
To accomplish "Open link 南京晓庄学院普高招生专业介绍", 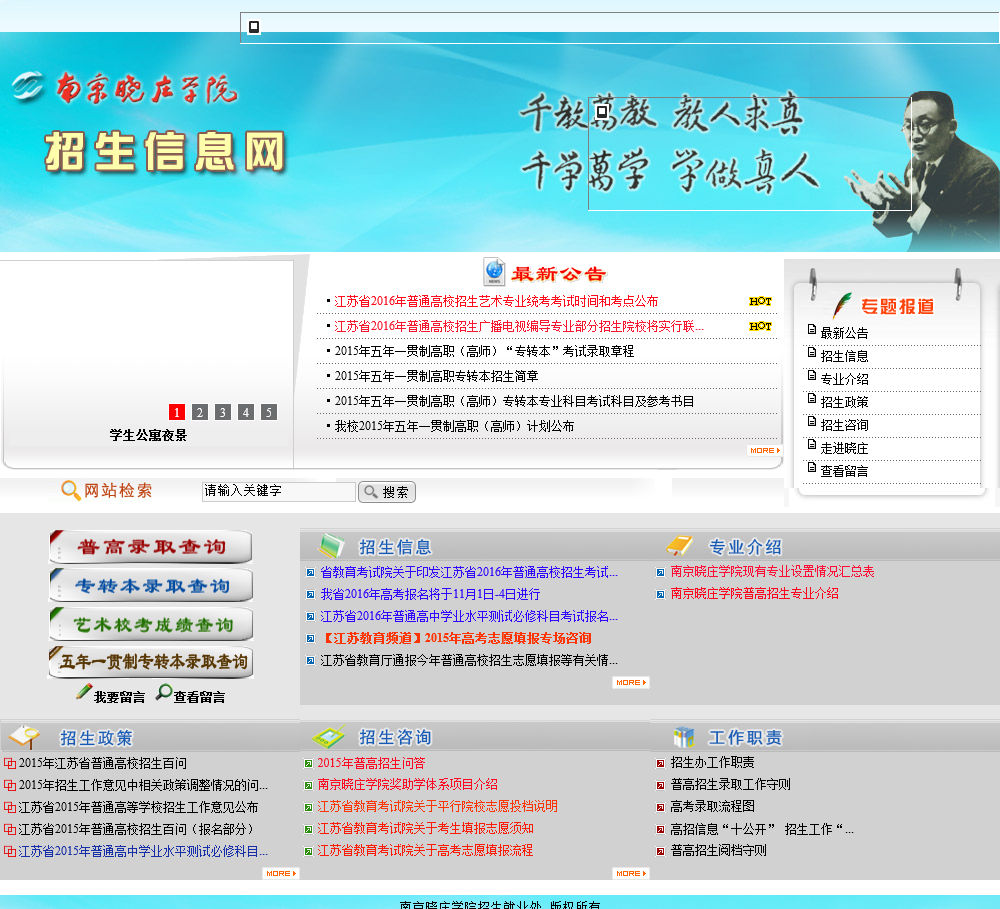I will [x=754, y=593].
